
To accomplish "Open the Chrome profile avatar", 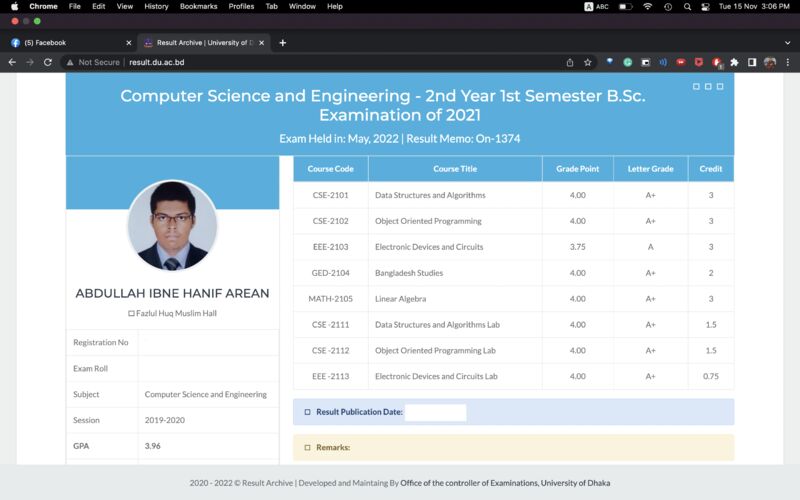I will [x=770, y=62].
